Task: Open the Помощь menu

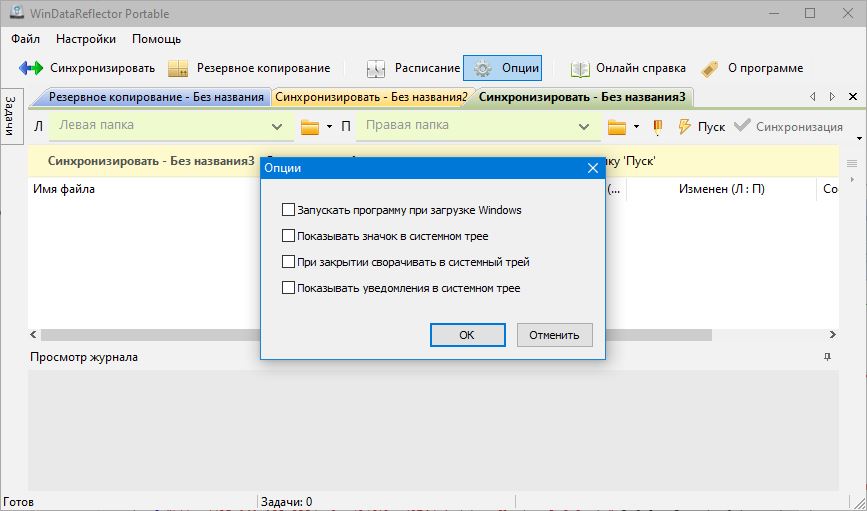Action: click(x=156, y=39)
